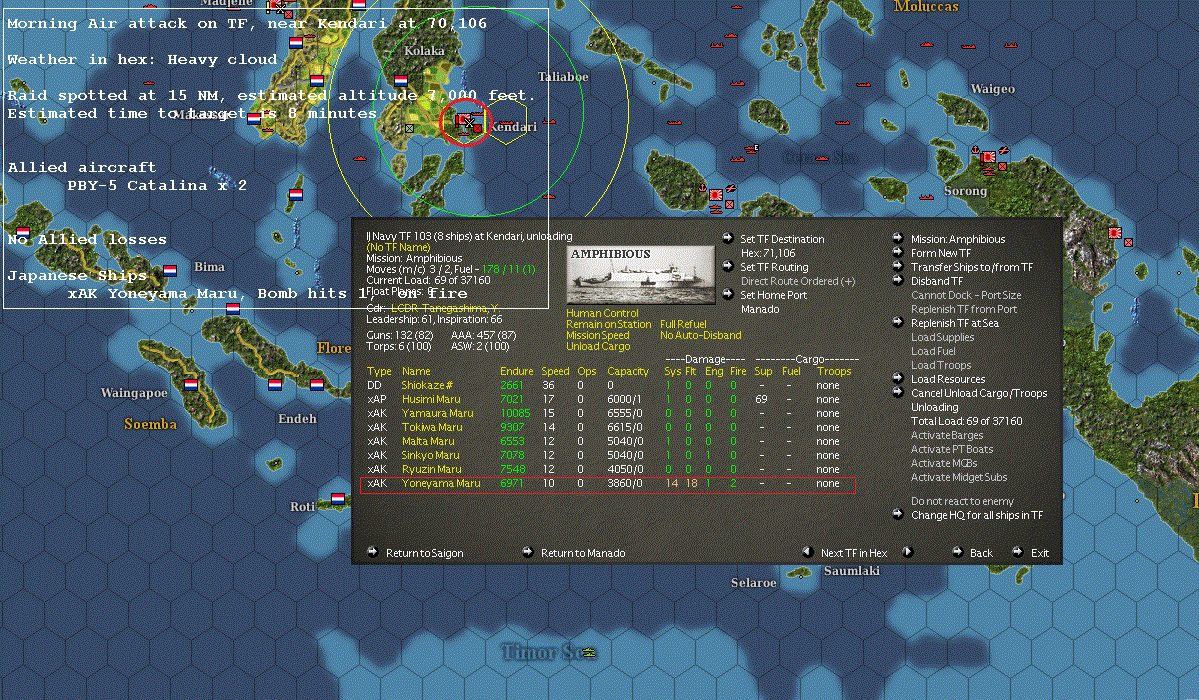
Task: Select the Japanese task force icon at Kendari
Action: [x=463, y=121]
